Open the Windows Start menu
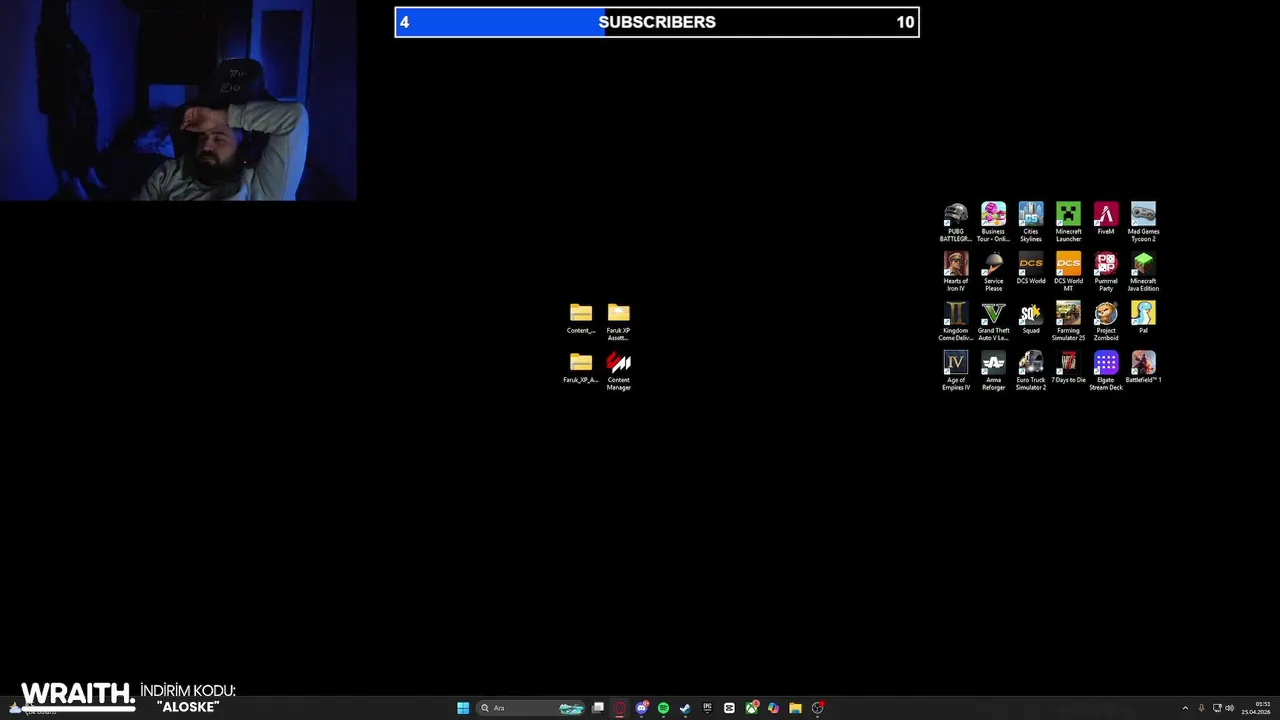Image resolution: width=1280 pixels, height=720 pixels. click(x=463, y=708)
